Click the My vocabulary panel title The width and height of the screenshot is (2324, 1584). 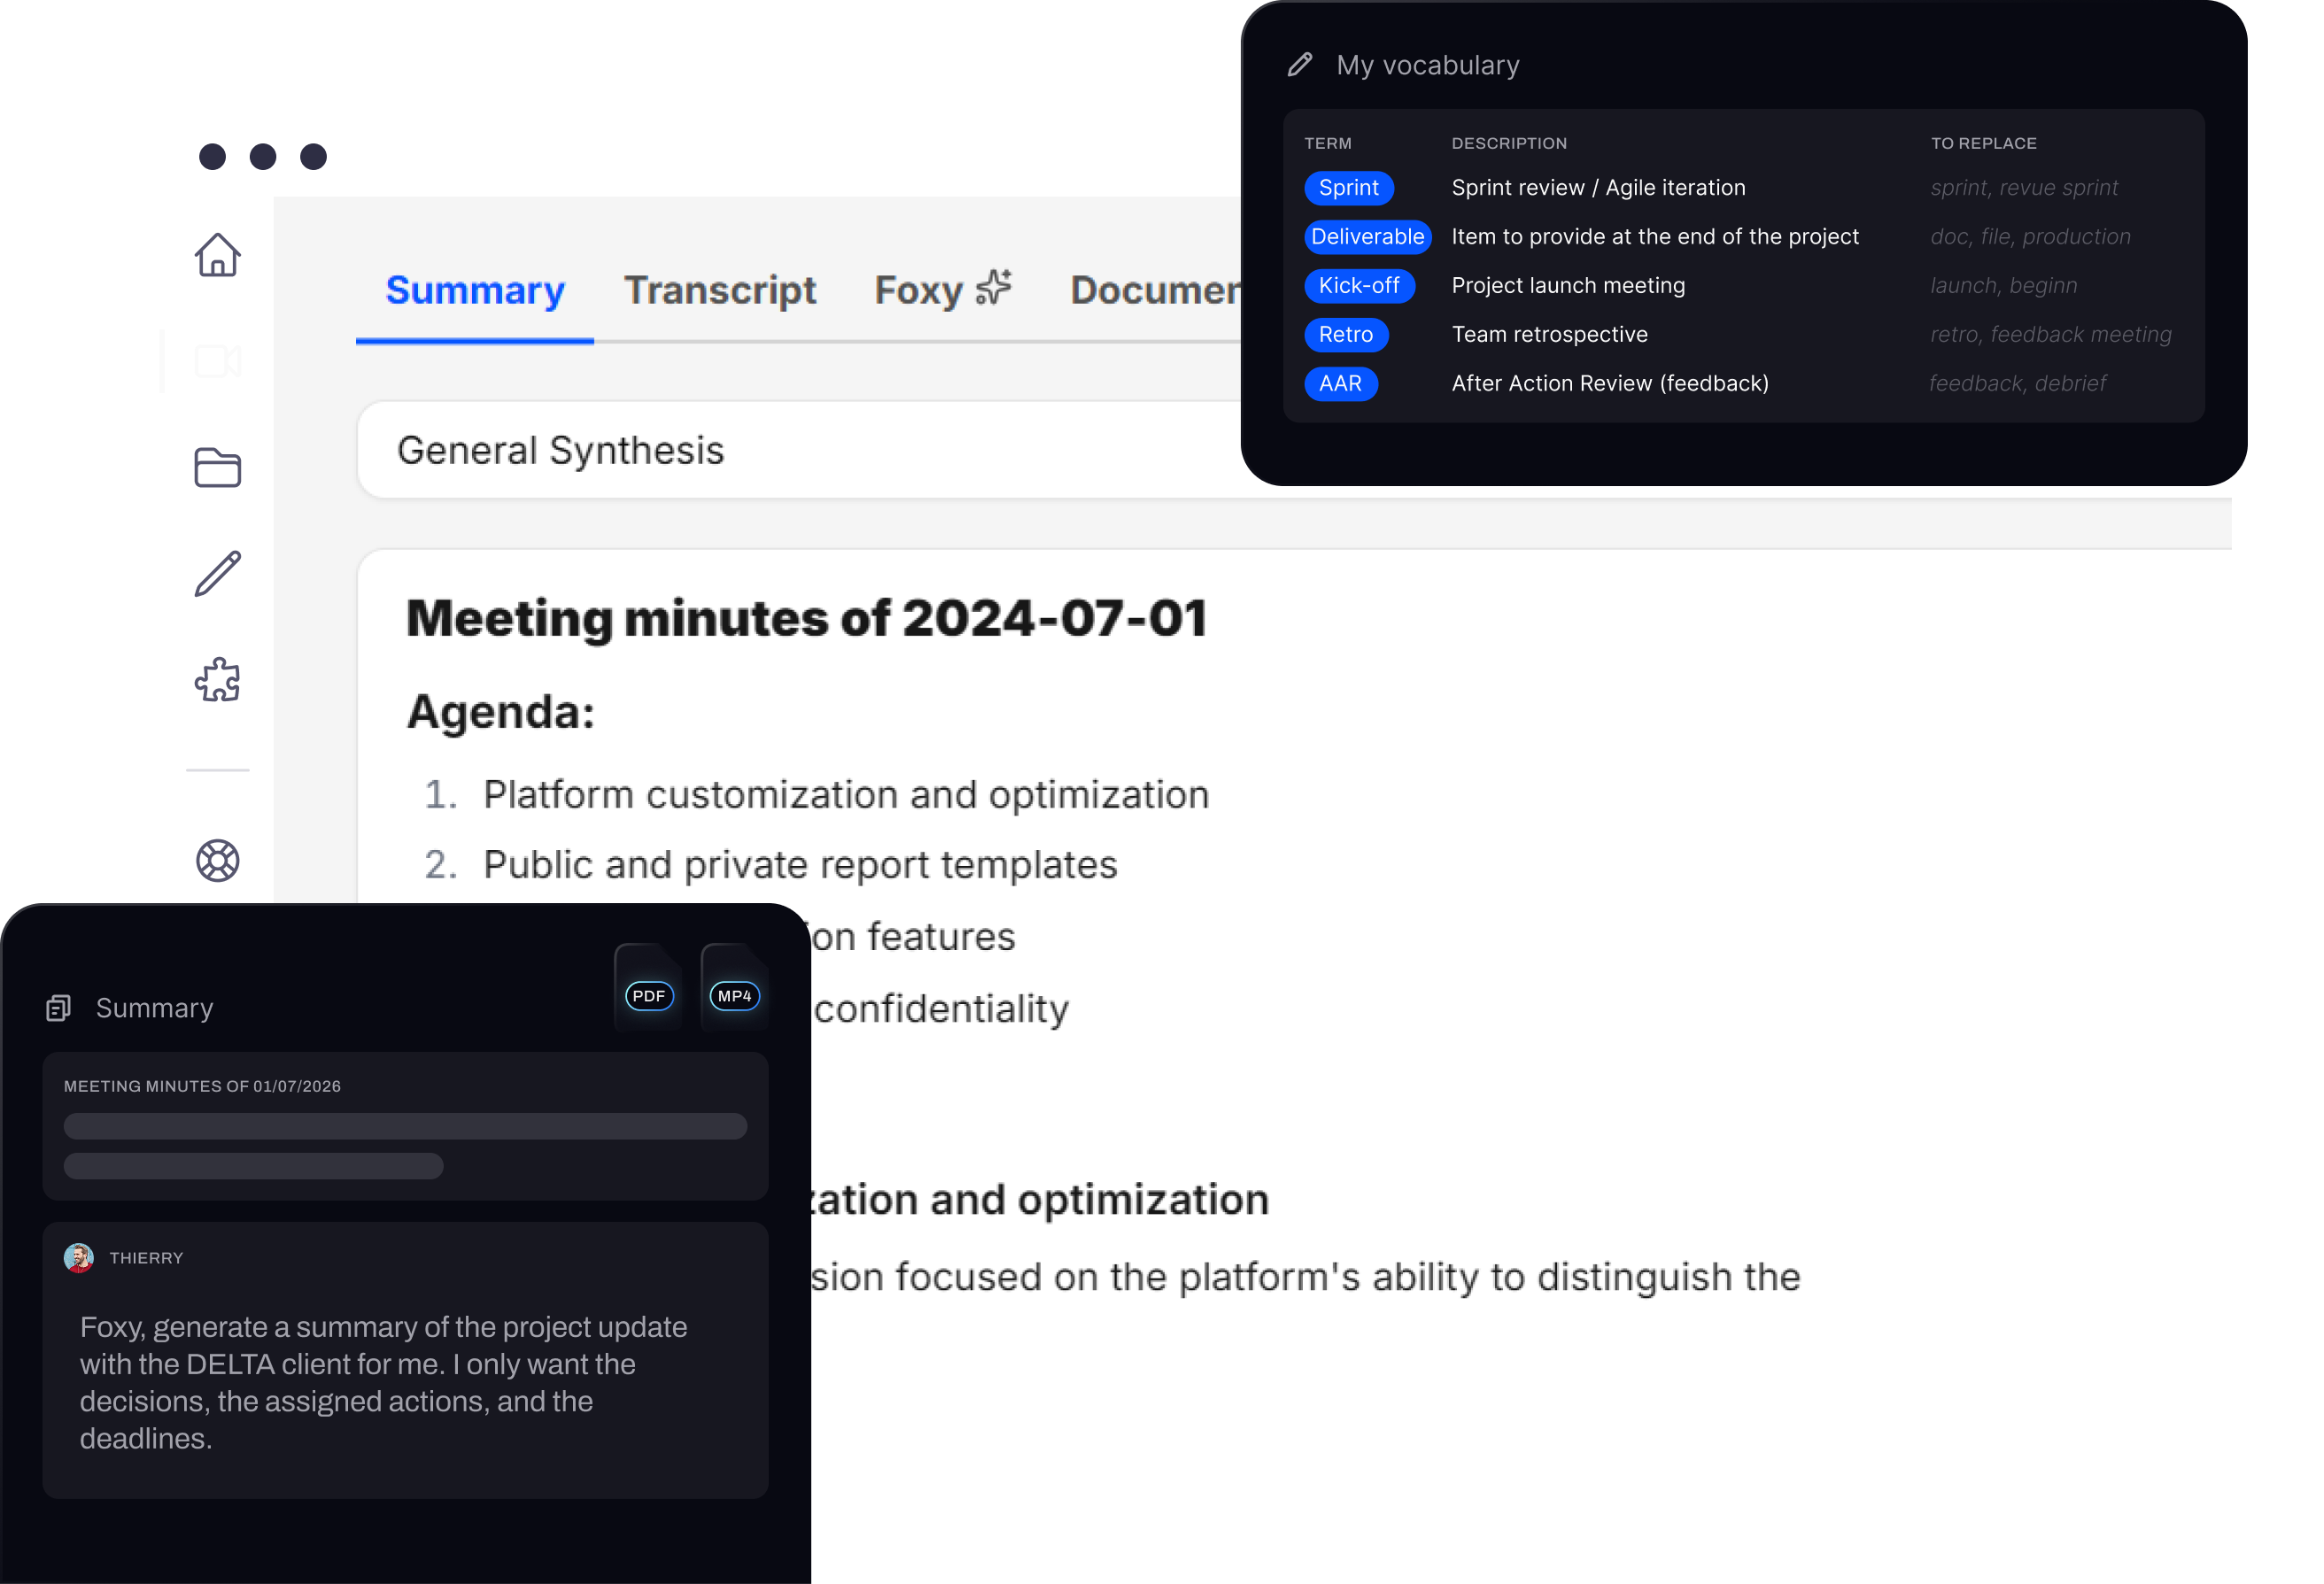click(1427, 65)
